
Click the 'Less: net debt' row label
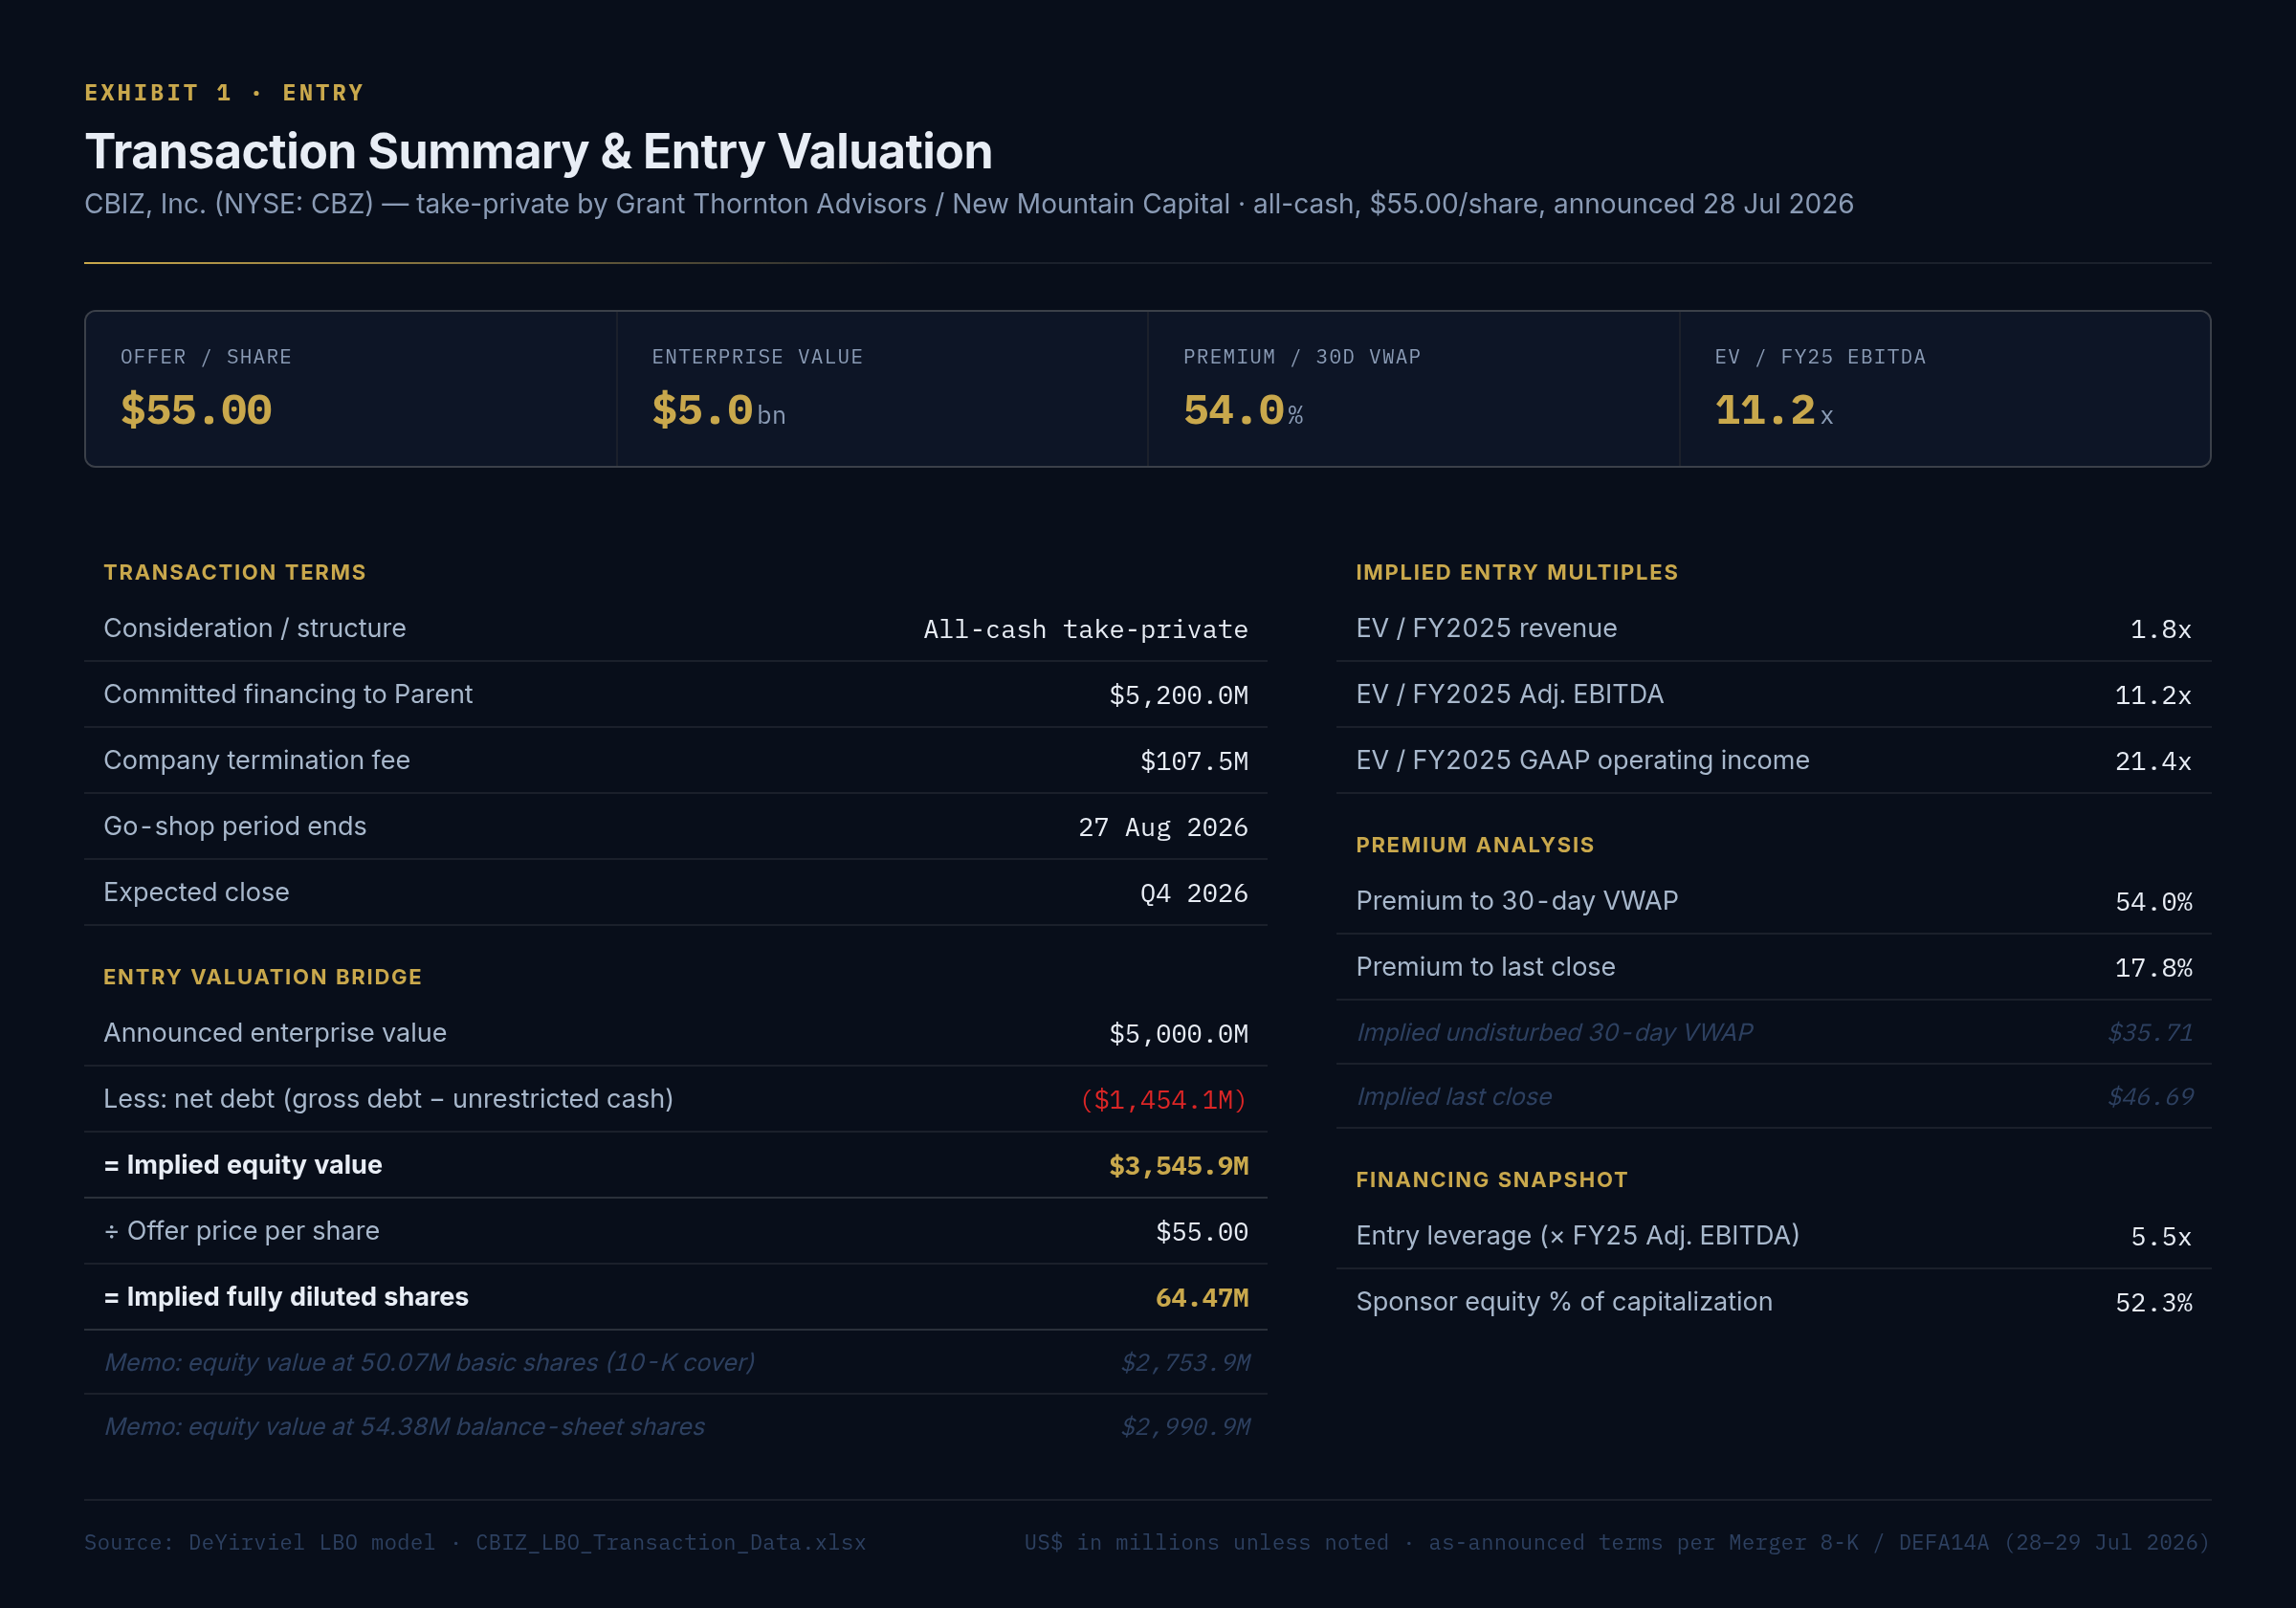388,1099
